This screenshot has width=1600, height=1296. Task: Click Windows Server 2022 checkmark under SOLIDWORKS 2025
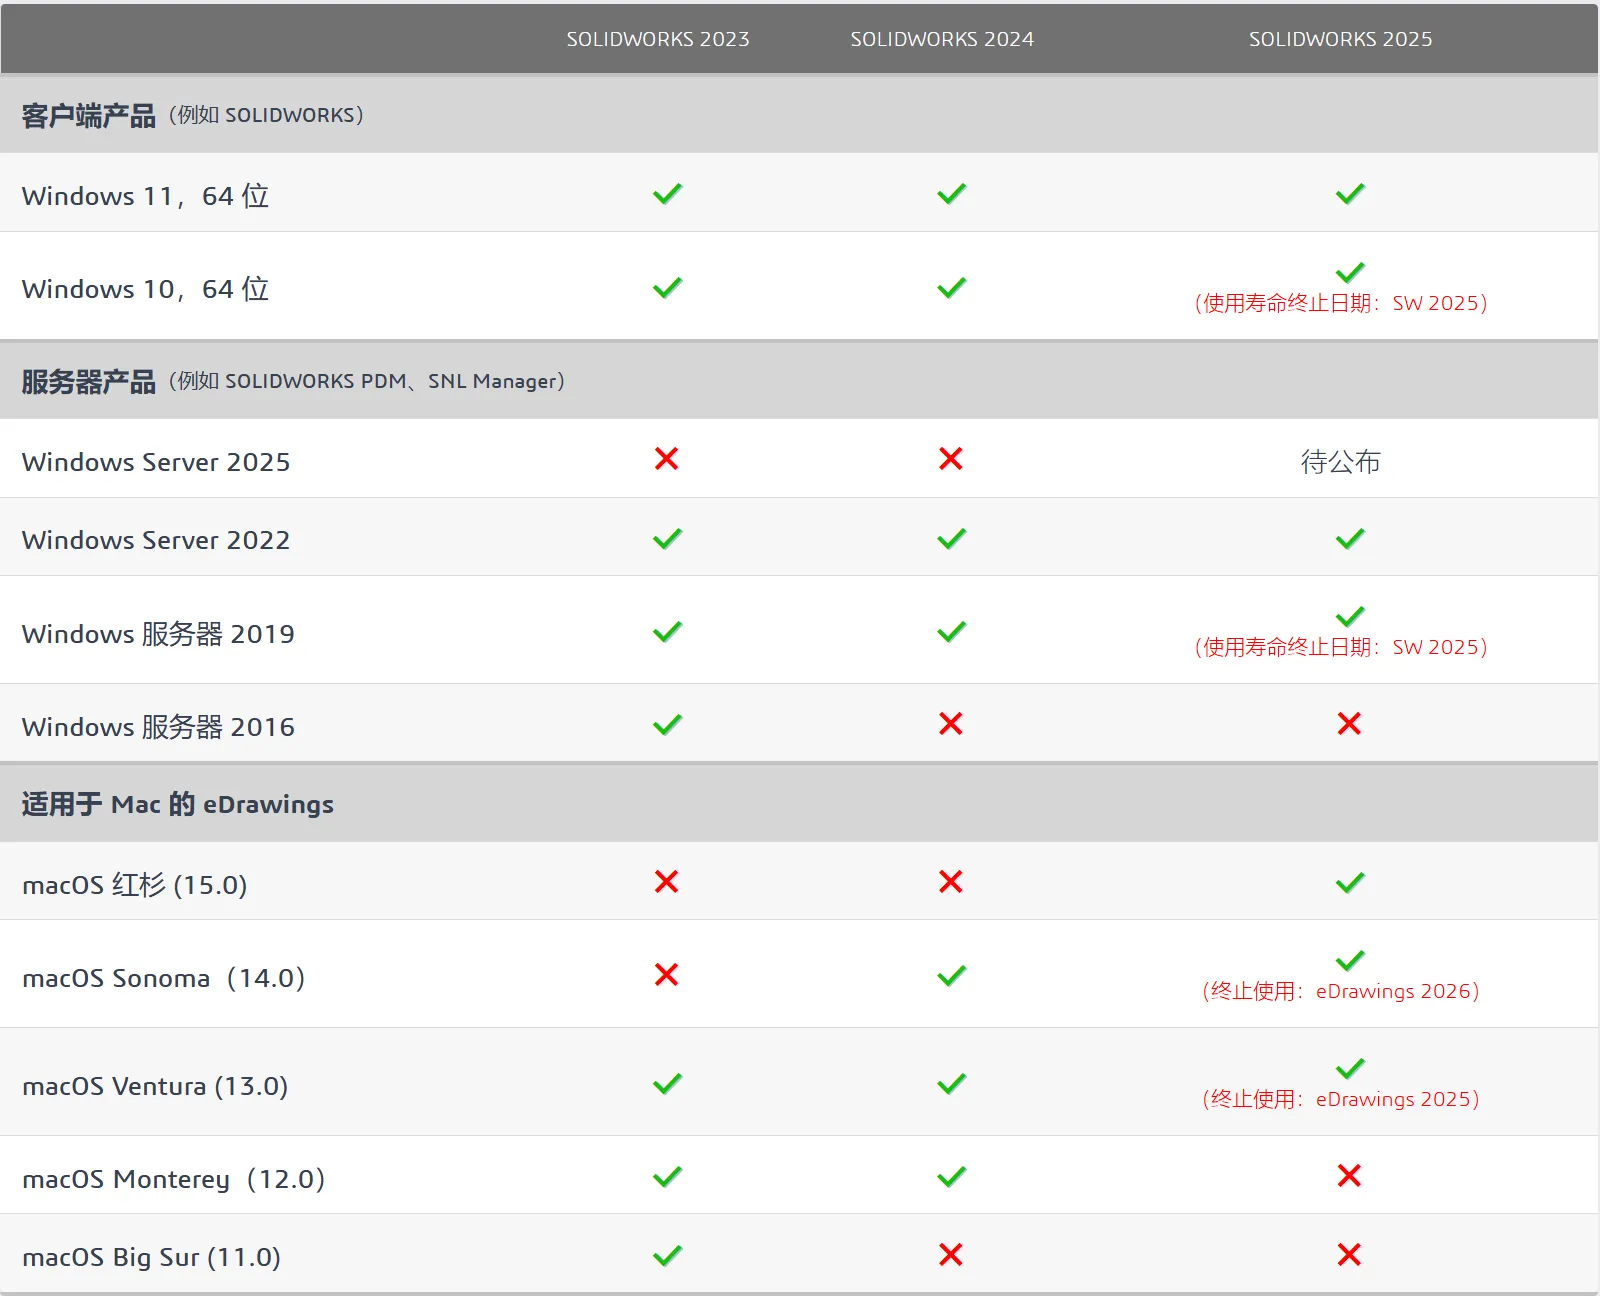(1350, 539)
